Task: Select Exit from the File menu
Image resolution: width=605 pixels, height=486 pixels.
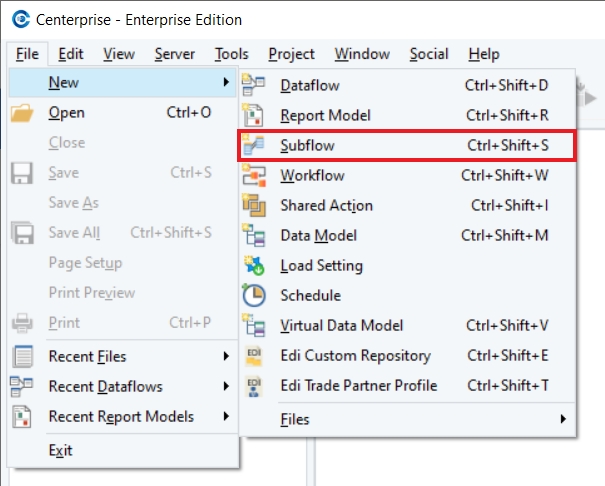Action: pyautogui.click(x=61, y=450)
